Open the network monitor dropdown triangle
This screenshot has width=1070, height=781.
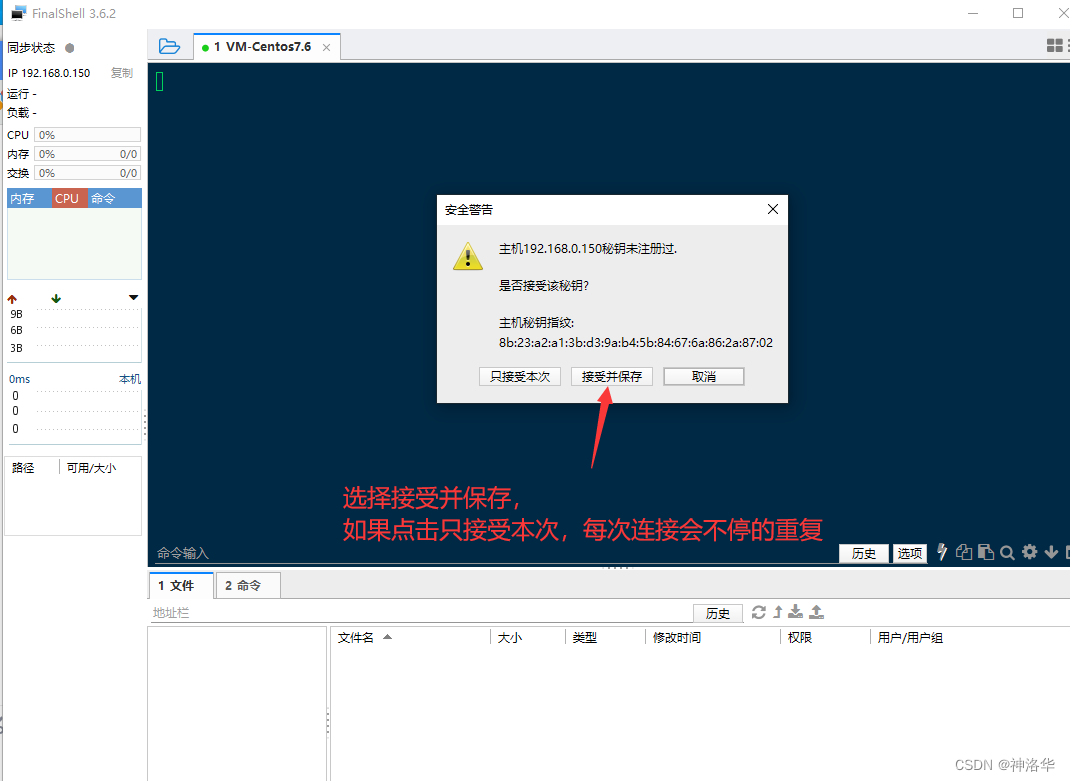click(x=133, y=297)
